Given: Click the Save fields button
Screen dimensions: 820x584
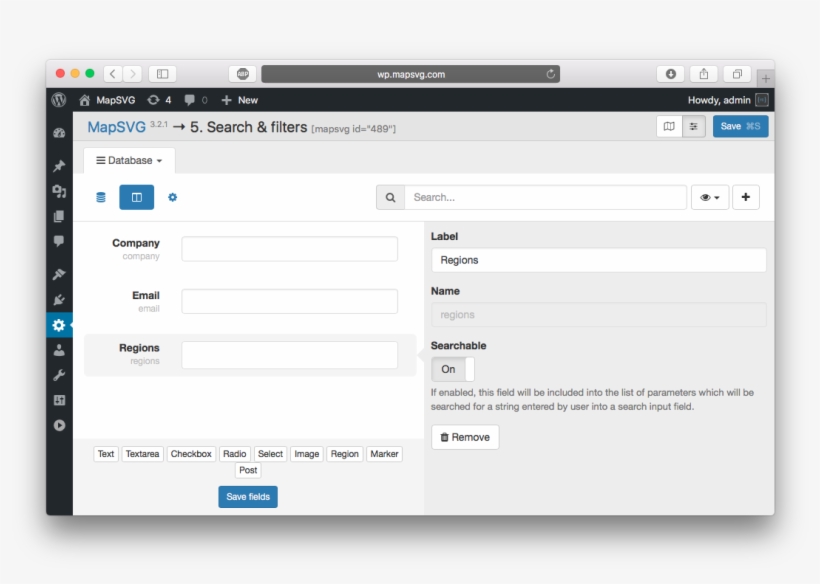Looking at the screenshot, I should (x=247, y=496).
